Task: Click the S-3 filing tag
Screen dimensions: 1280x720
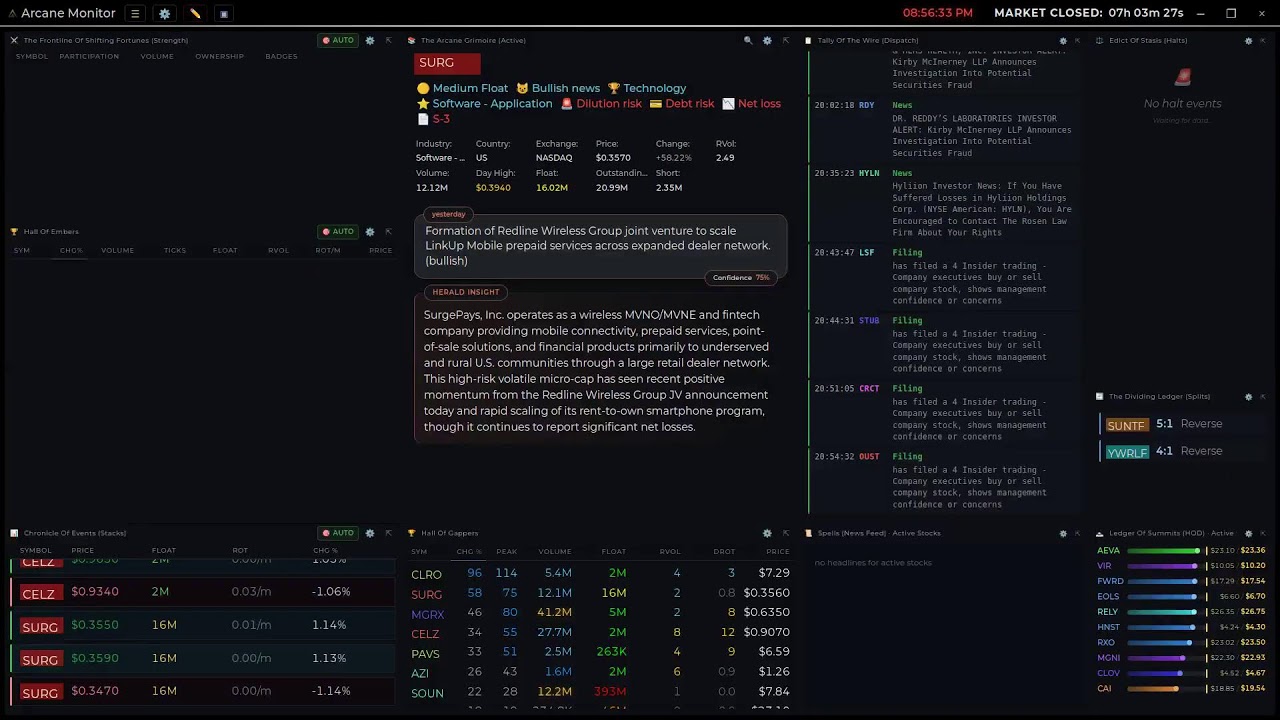Action: pos(433,119)
